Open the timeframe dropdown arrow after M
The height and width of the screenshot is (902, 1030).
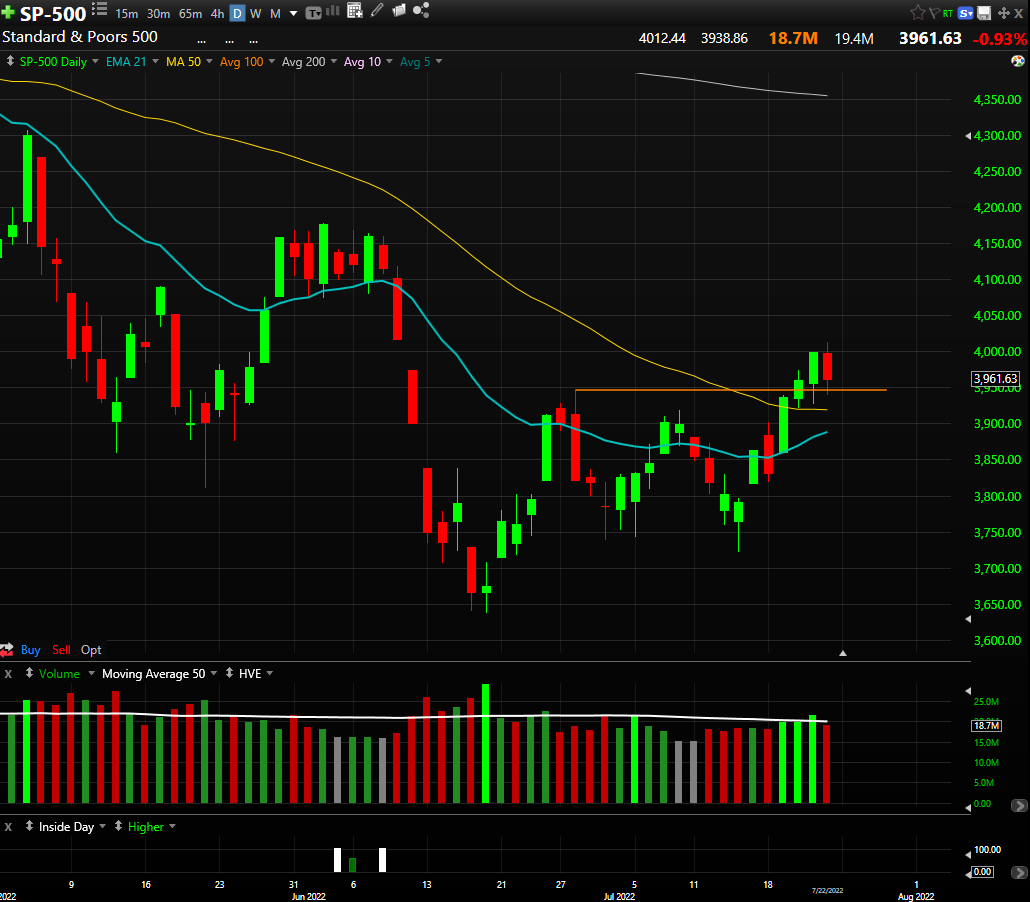point(294,14)
